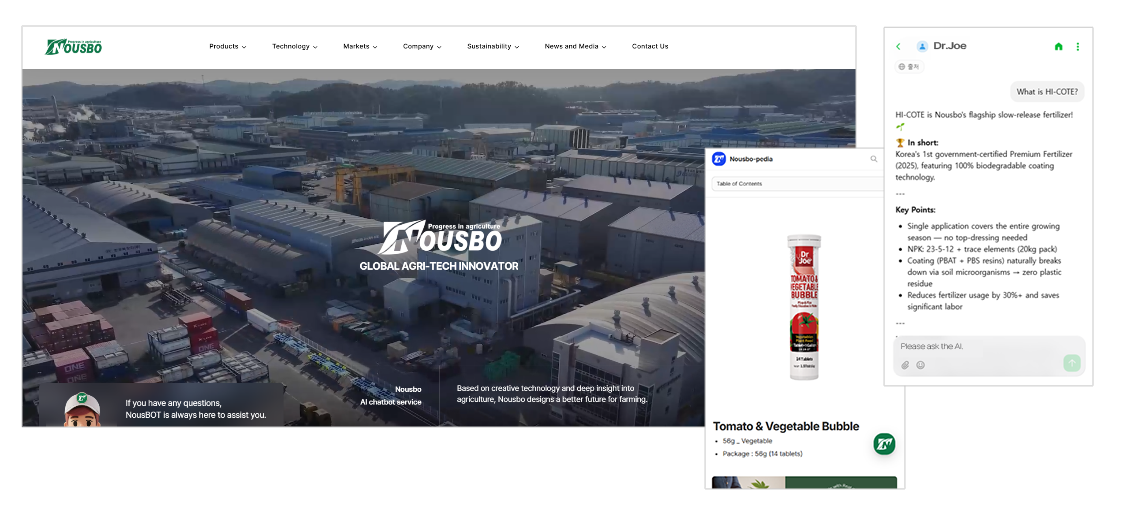Open the green home icon in Dr.Joe chat
This screenshot has width=1121, height=515.
1058,46
